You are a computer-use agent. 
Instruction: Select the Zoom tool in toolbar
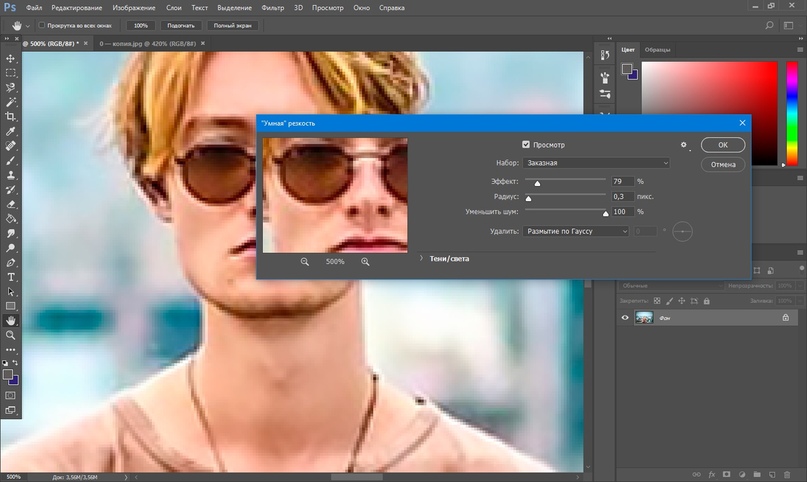point(10,335)
